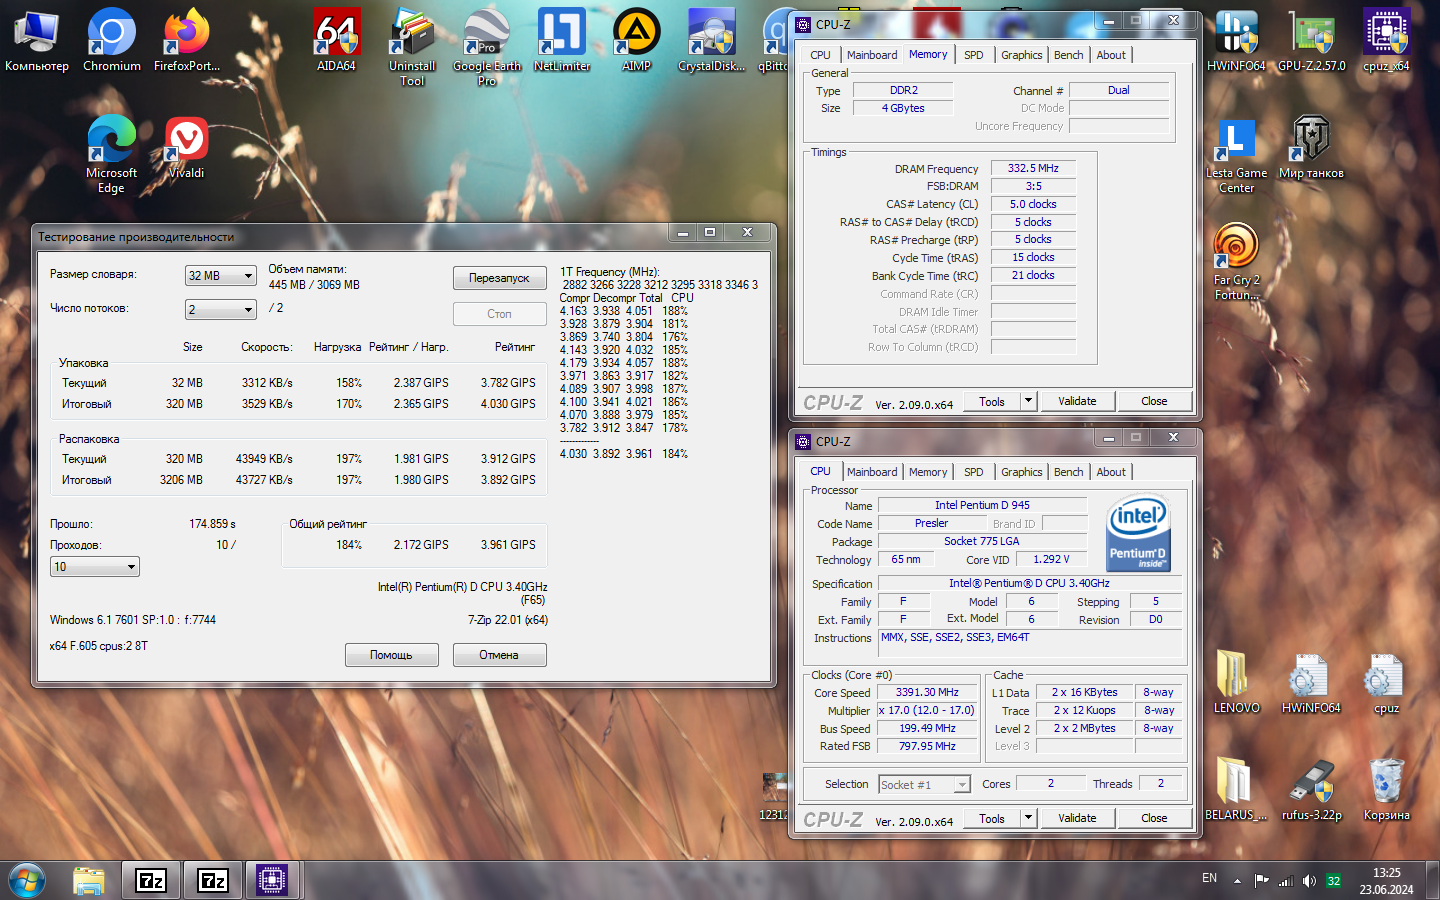The height and width of the screenshot is (900, 1440).
Task: Click the Action Center flag icon
Action: click(1262, 881)
